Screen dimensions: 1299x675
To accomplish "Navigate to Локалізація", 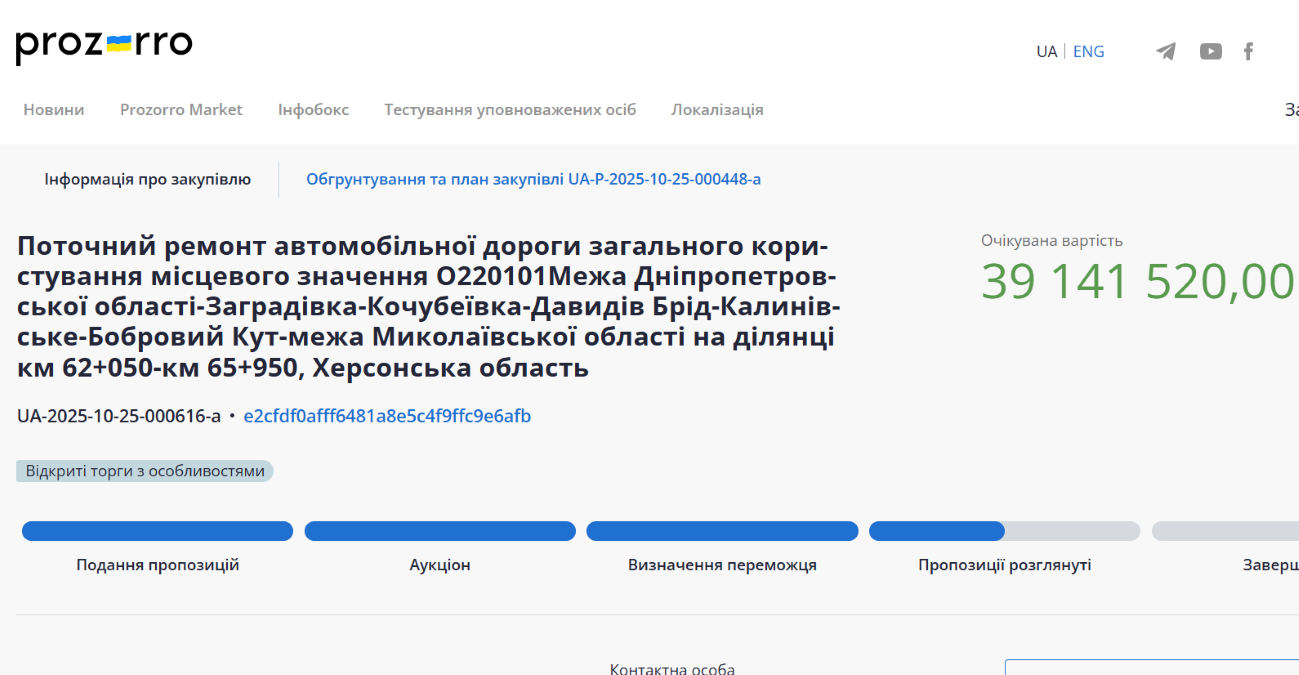I will [x=717, y=110].
